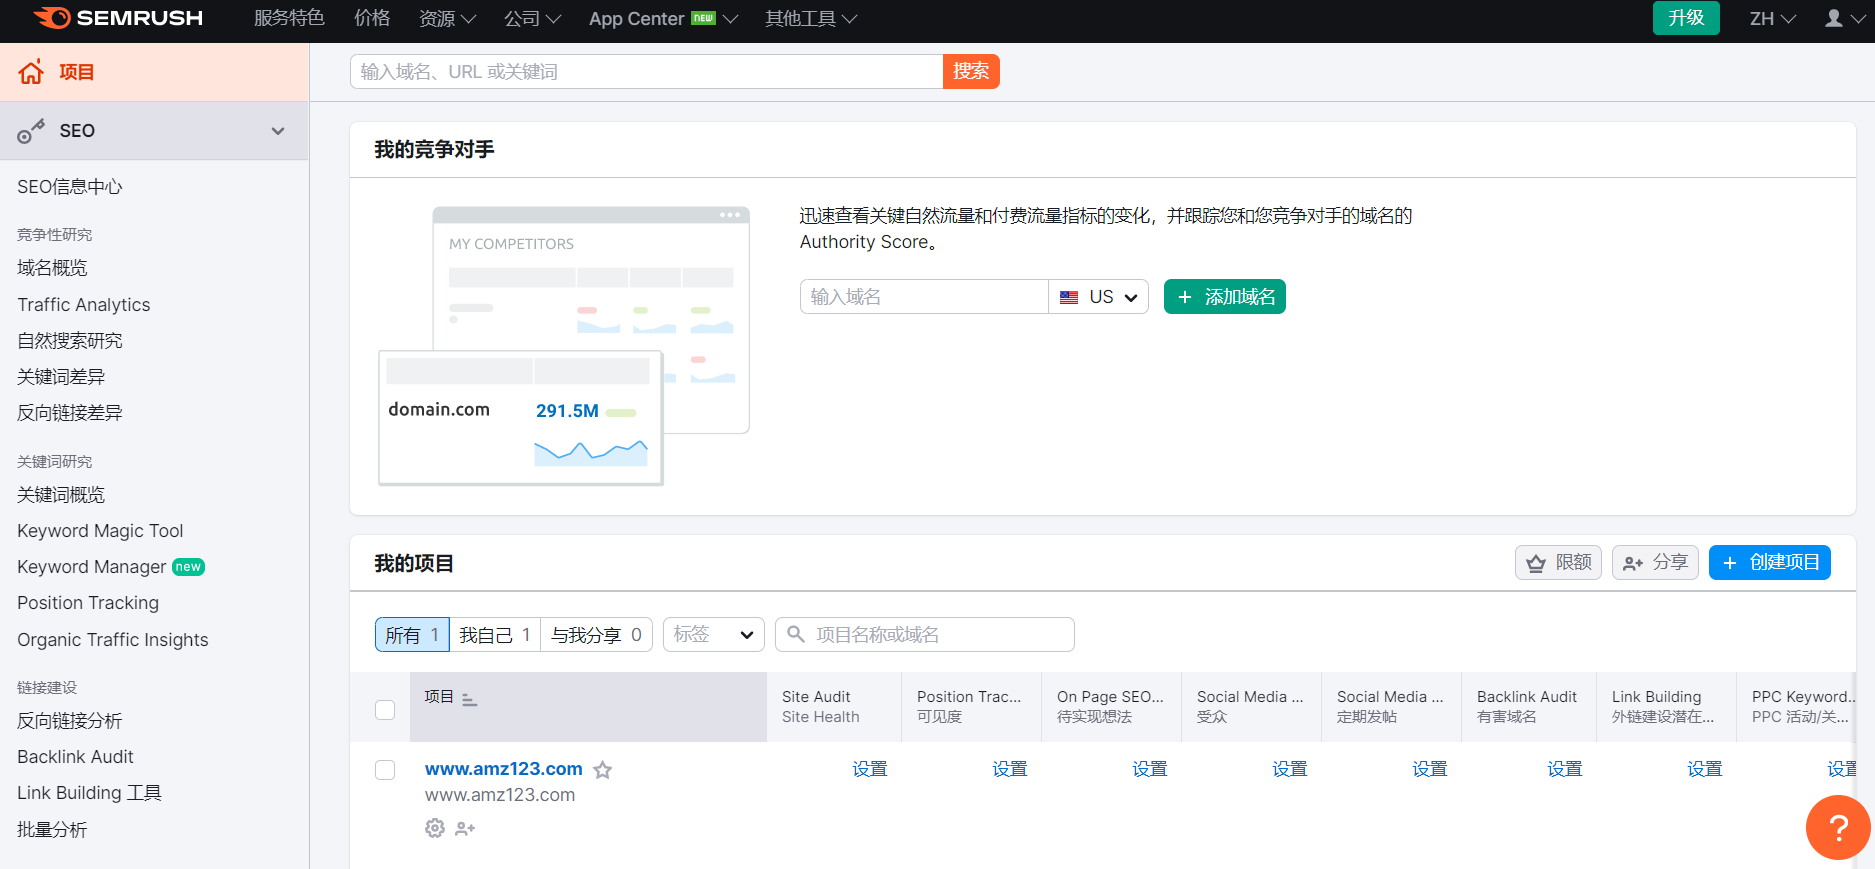Image resolution: width=1875 pixels, height=869 pixels.
Task: Click the orange 搜索 search button
Action: (971, 71)
